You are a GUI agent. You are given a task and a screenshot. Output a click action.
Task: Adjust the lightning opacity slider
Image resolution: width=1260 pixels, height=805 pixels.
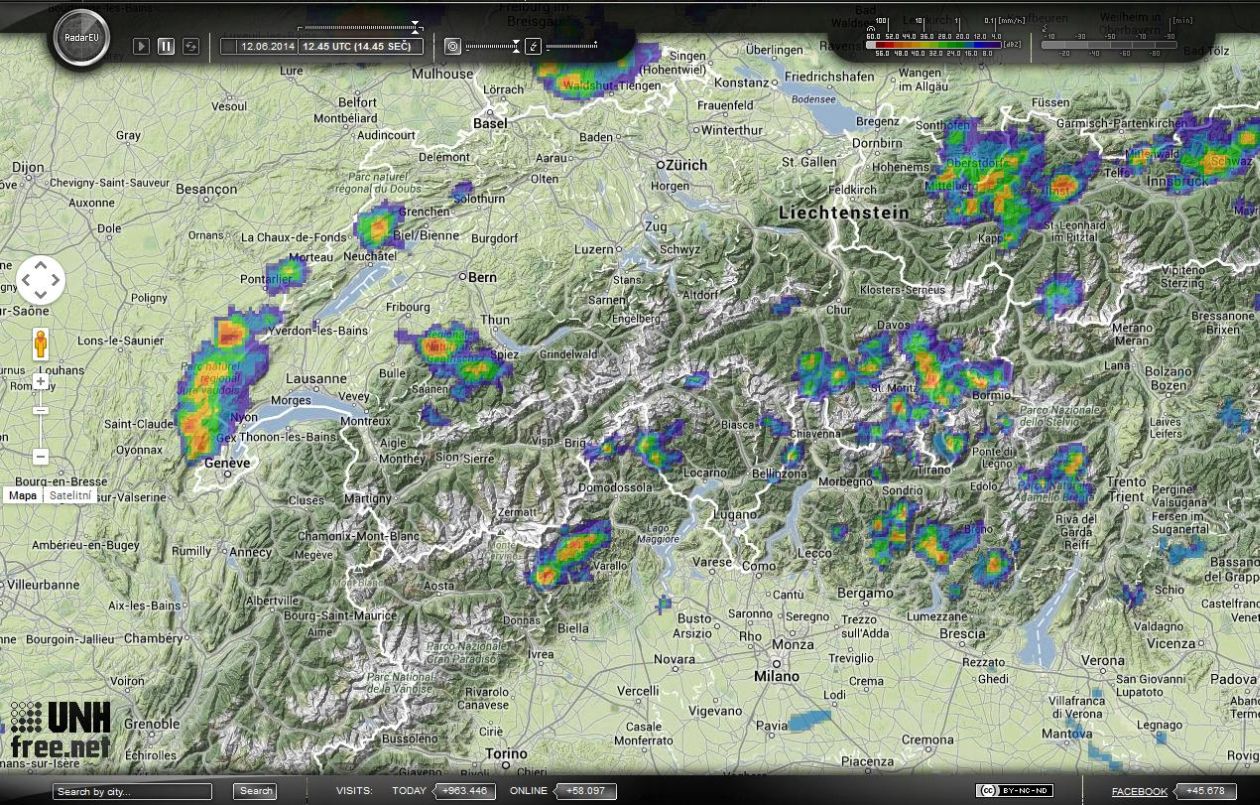tap(572, 46)
